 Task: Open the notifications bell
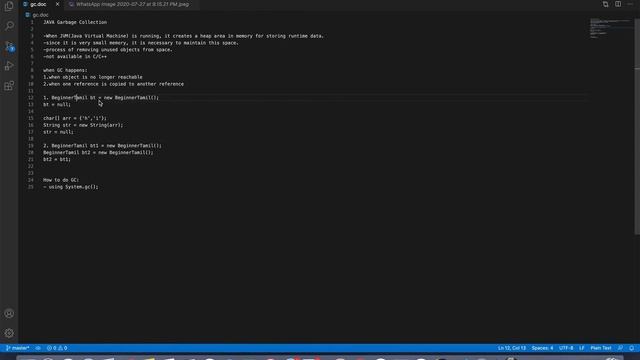[631, 348]
